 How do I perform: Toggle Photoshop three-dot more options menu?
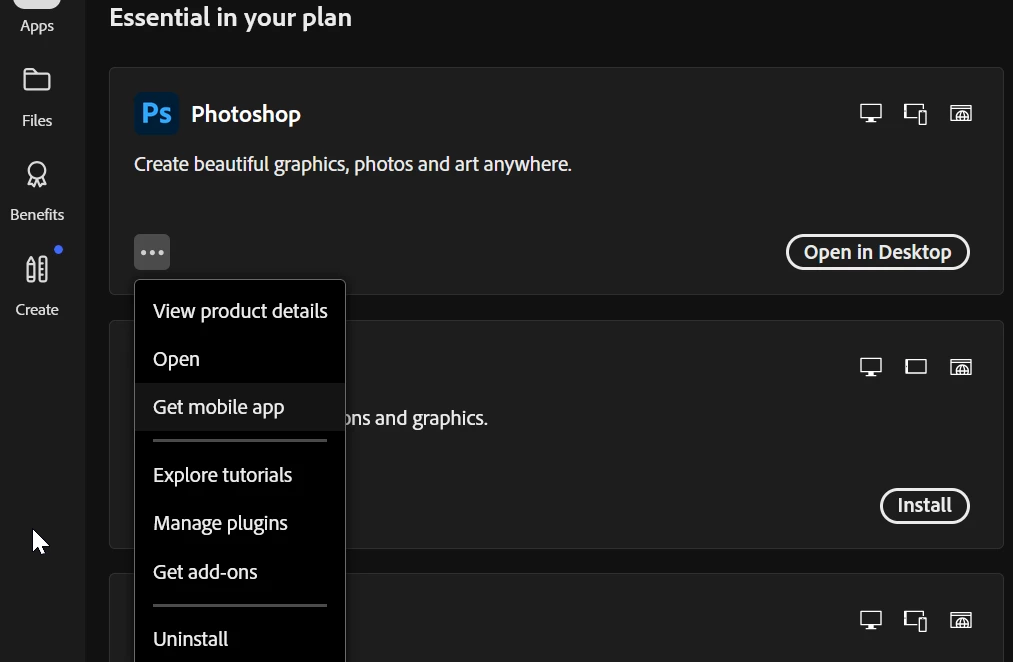point(152,252)
